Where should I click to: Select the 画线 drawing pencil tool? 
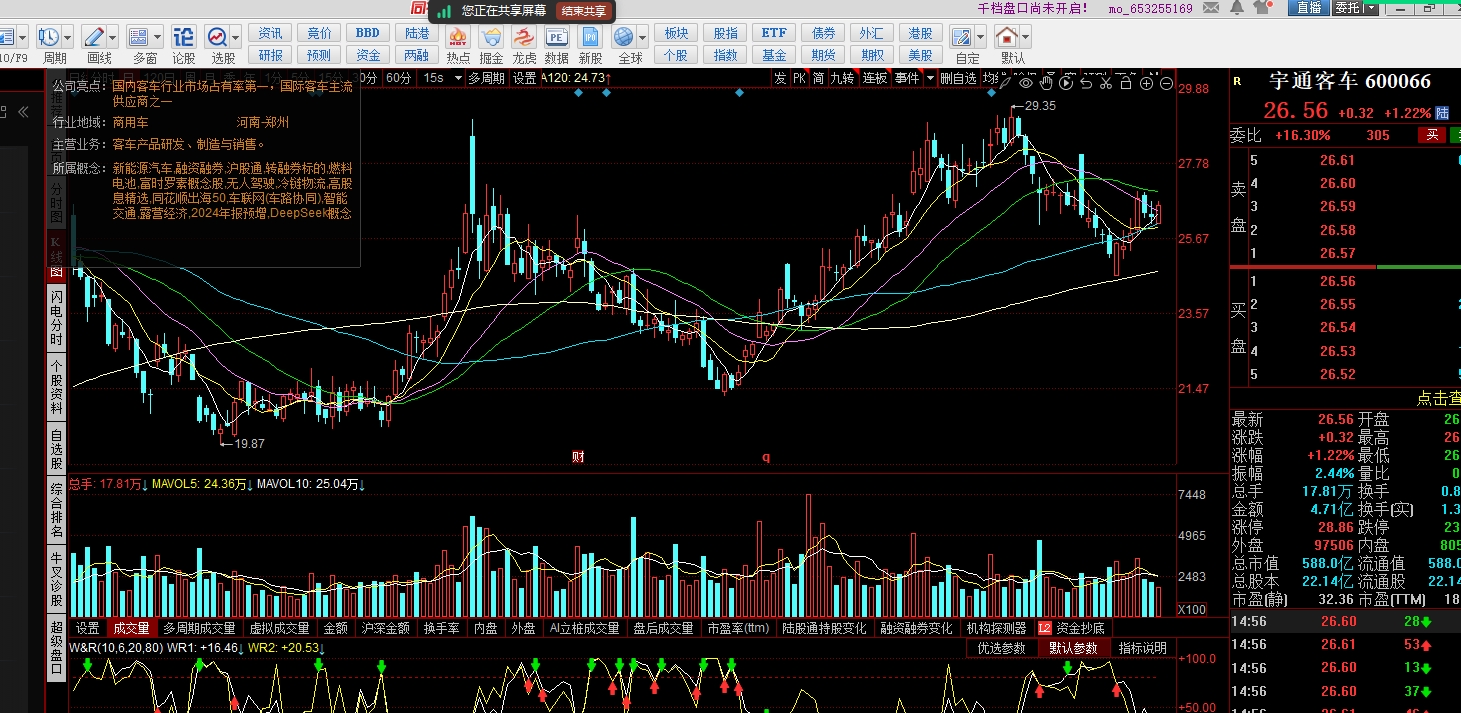pyautogui.click(x=95, y=38)
